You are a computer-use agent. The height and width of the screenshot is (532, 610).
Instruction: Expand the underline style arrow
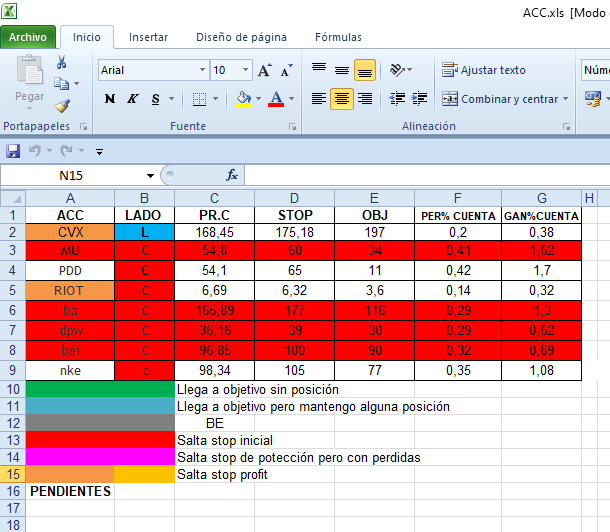[171, 99]
